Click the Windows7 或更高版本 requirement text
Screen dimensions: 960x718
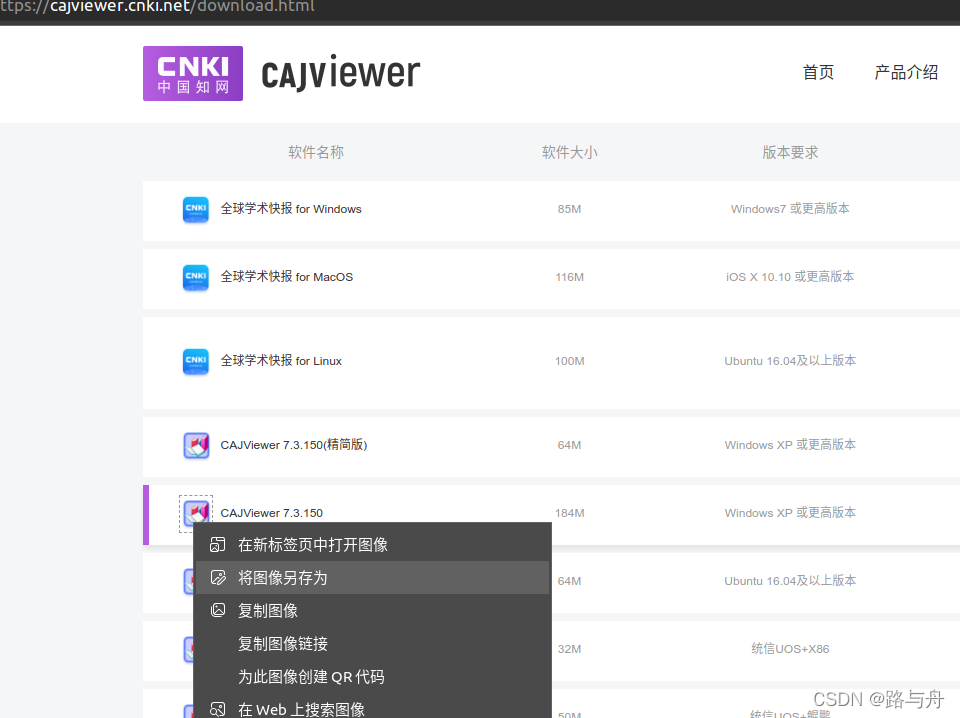point(790,209)
